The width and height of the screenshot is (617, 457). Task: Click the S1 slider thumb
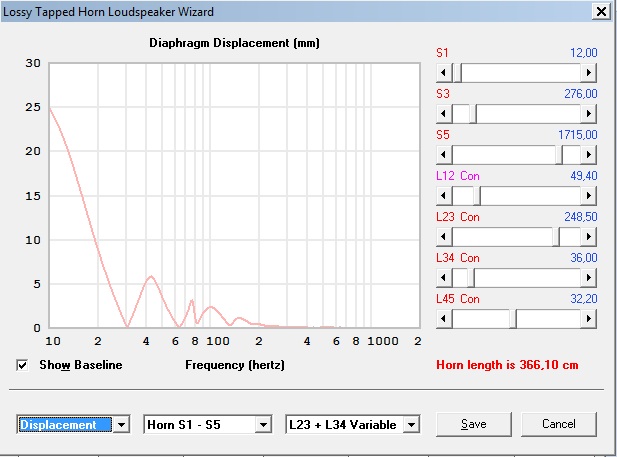(x=457, y=73)
